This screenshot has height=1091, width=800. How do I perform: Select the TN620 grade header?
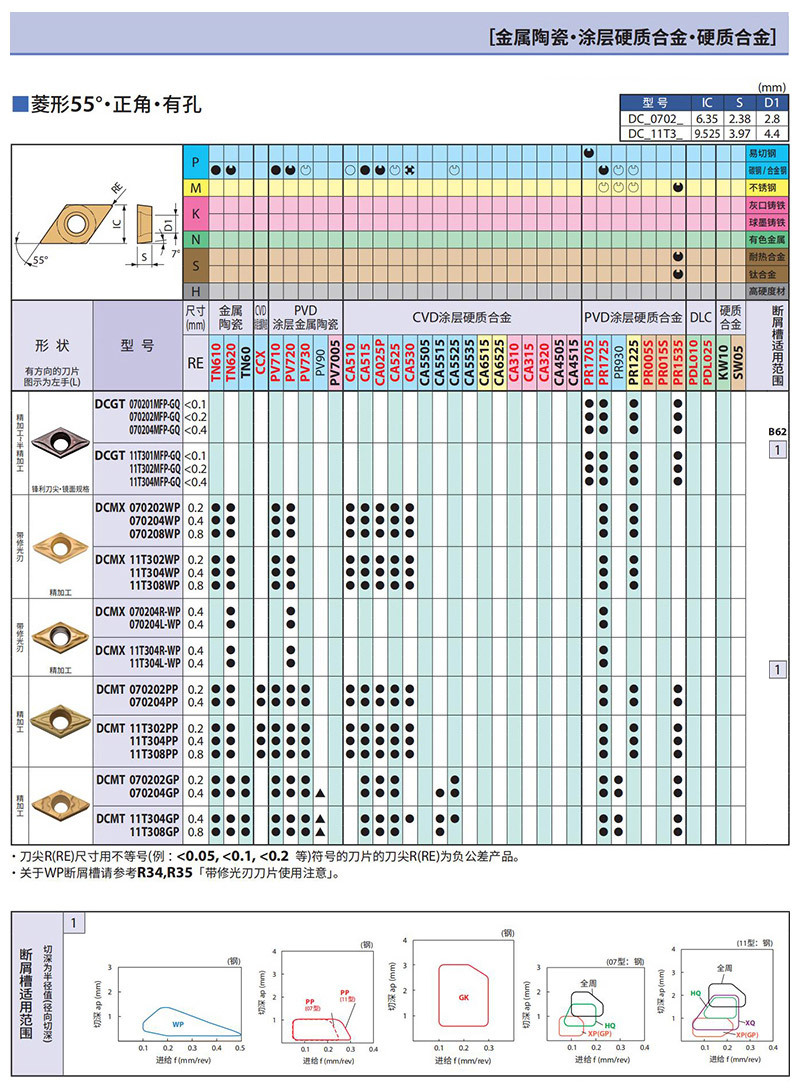click(231, 362)
